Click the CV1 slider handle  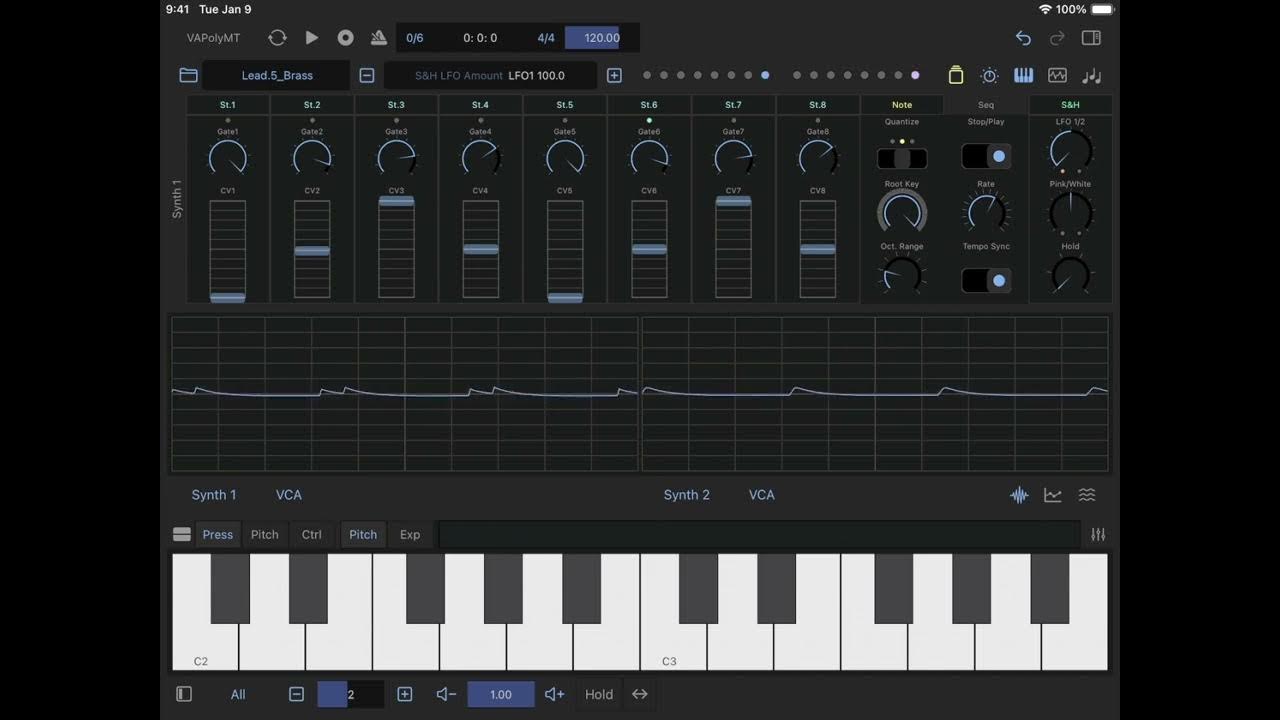(x=228, y=297)
